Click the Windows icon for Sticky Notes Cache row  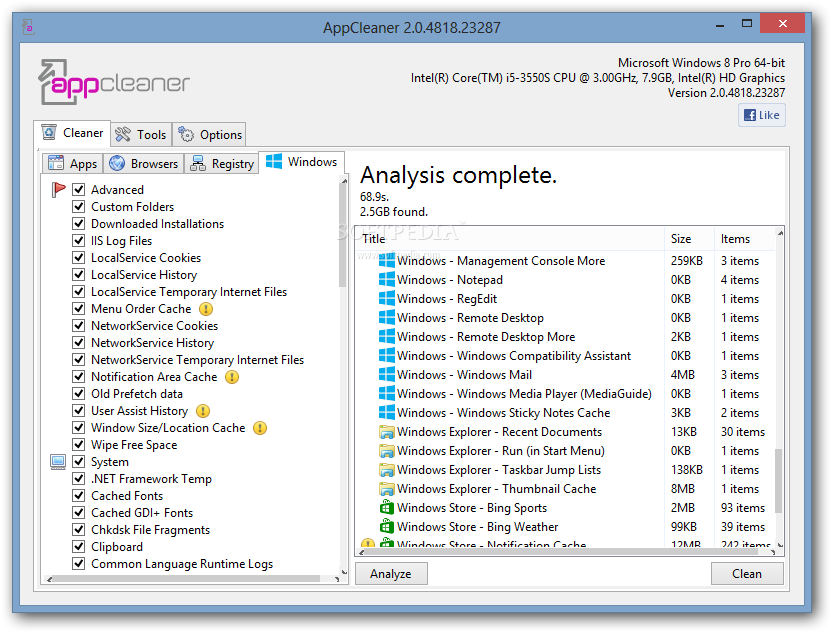387,412
